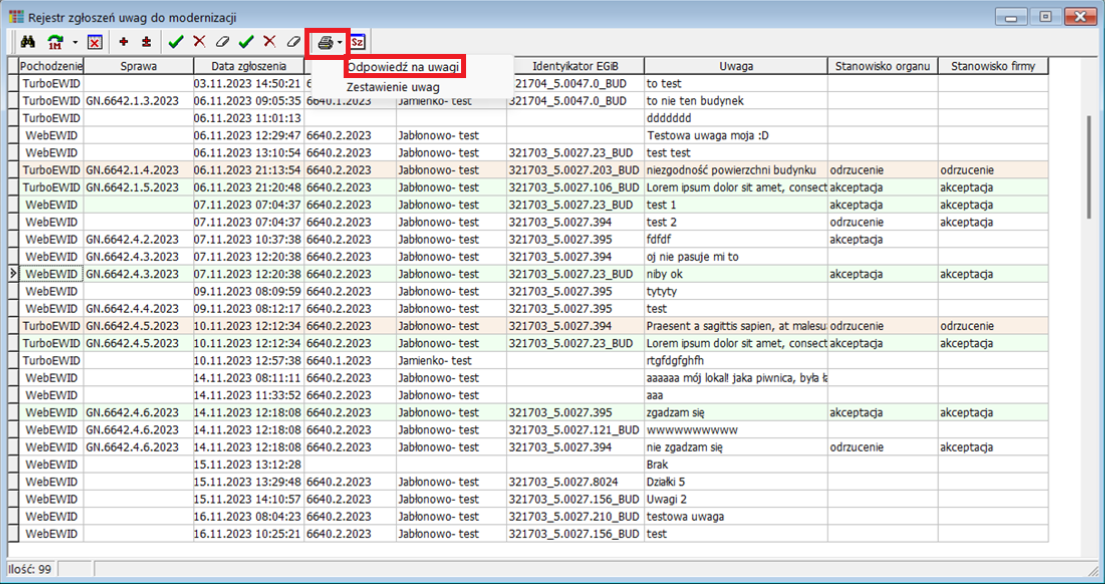Click the first green checkmark icon

176,43
